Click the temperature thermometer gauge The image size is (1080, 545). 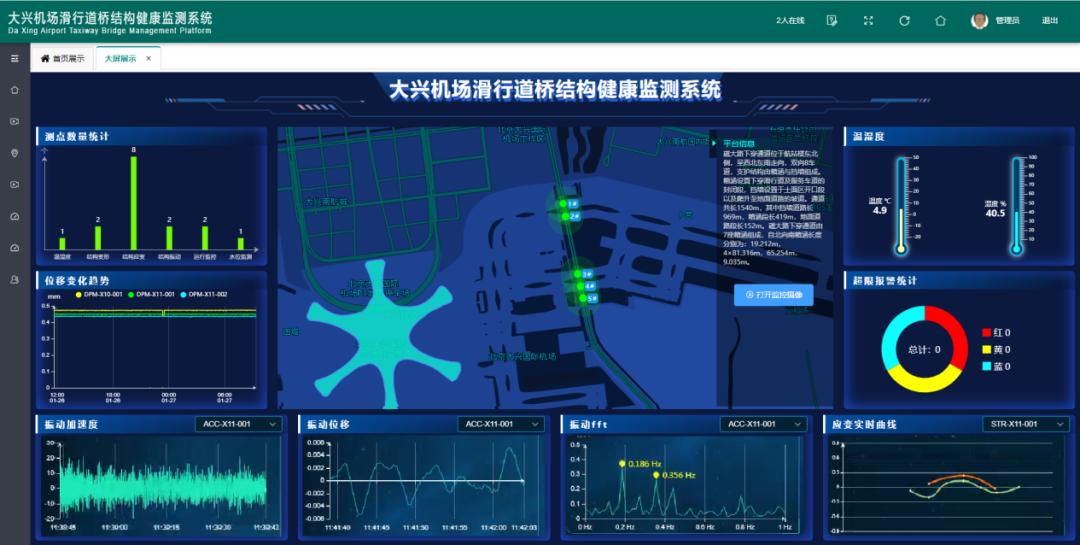pos(902,205)
